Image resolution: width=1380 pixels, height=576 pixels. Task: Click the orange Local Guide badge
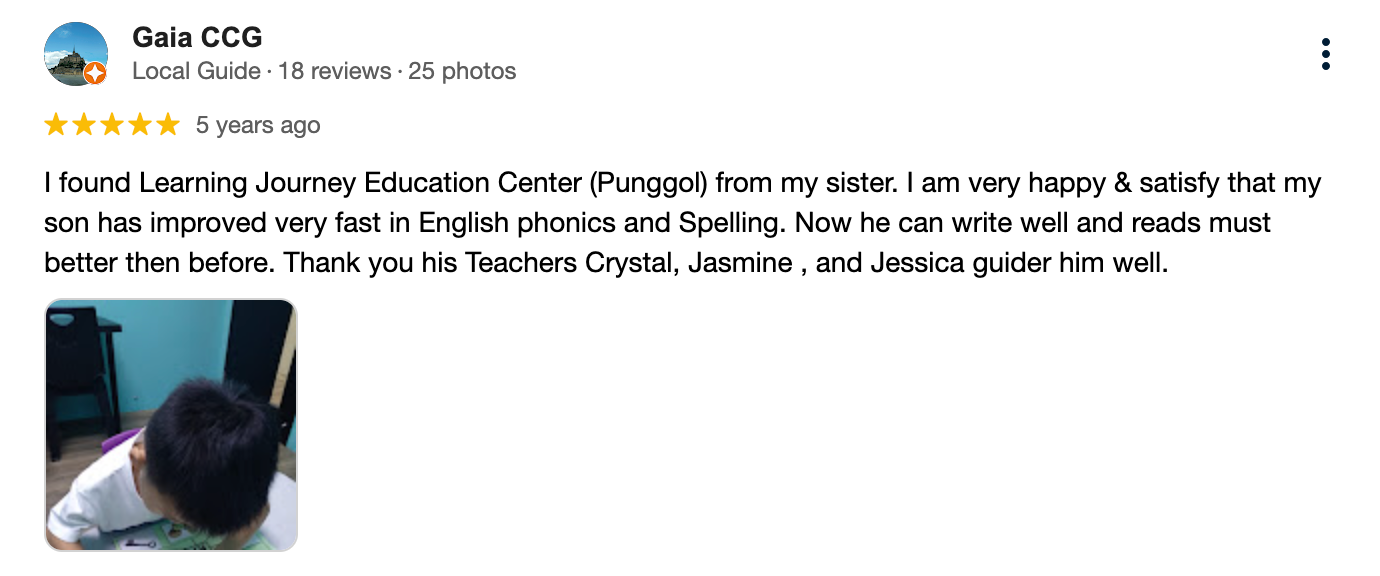95,73
